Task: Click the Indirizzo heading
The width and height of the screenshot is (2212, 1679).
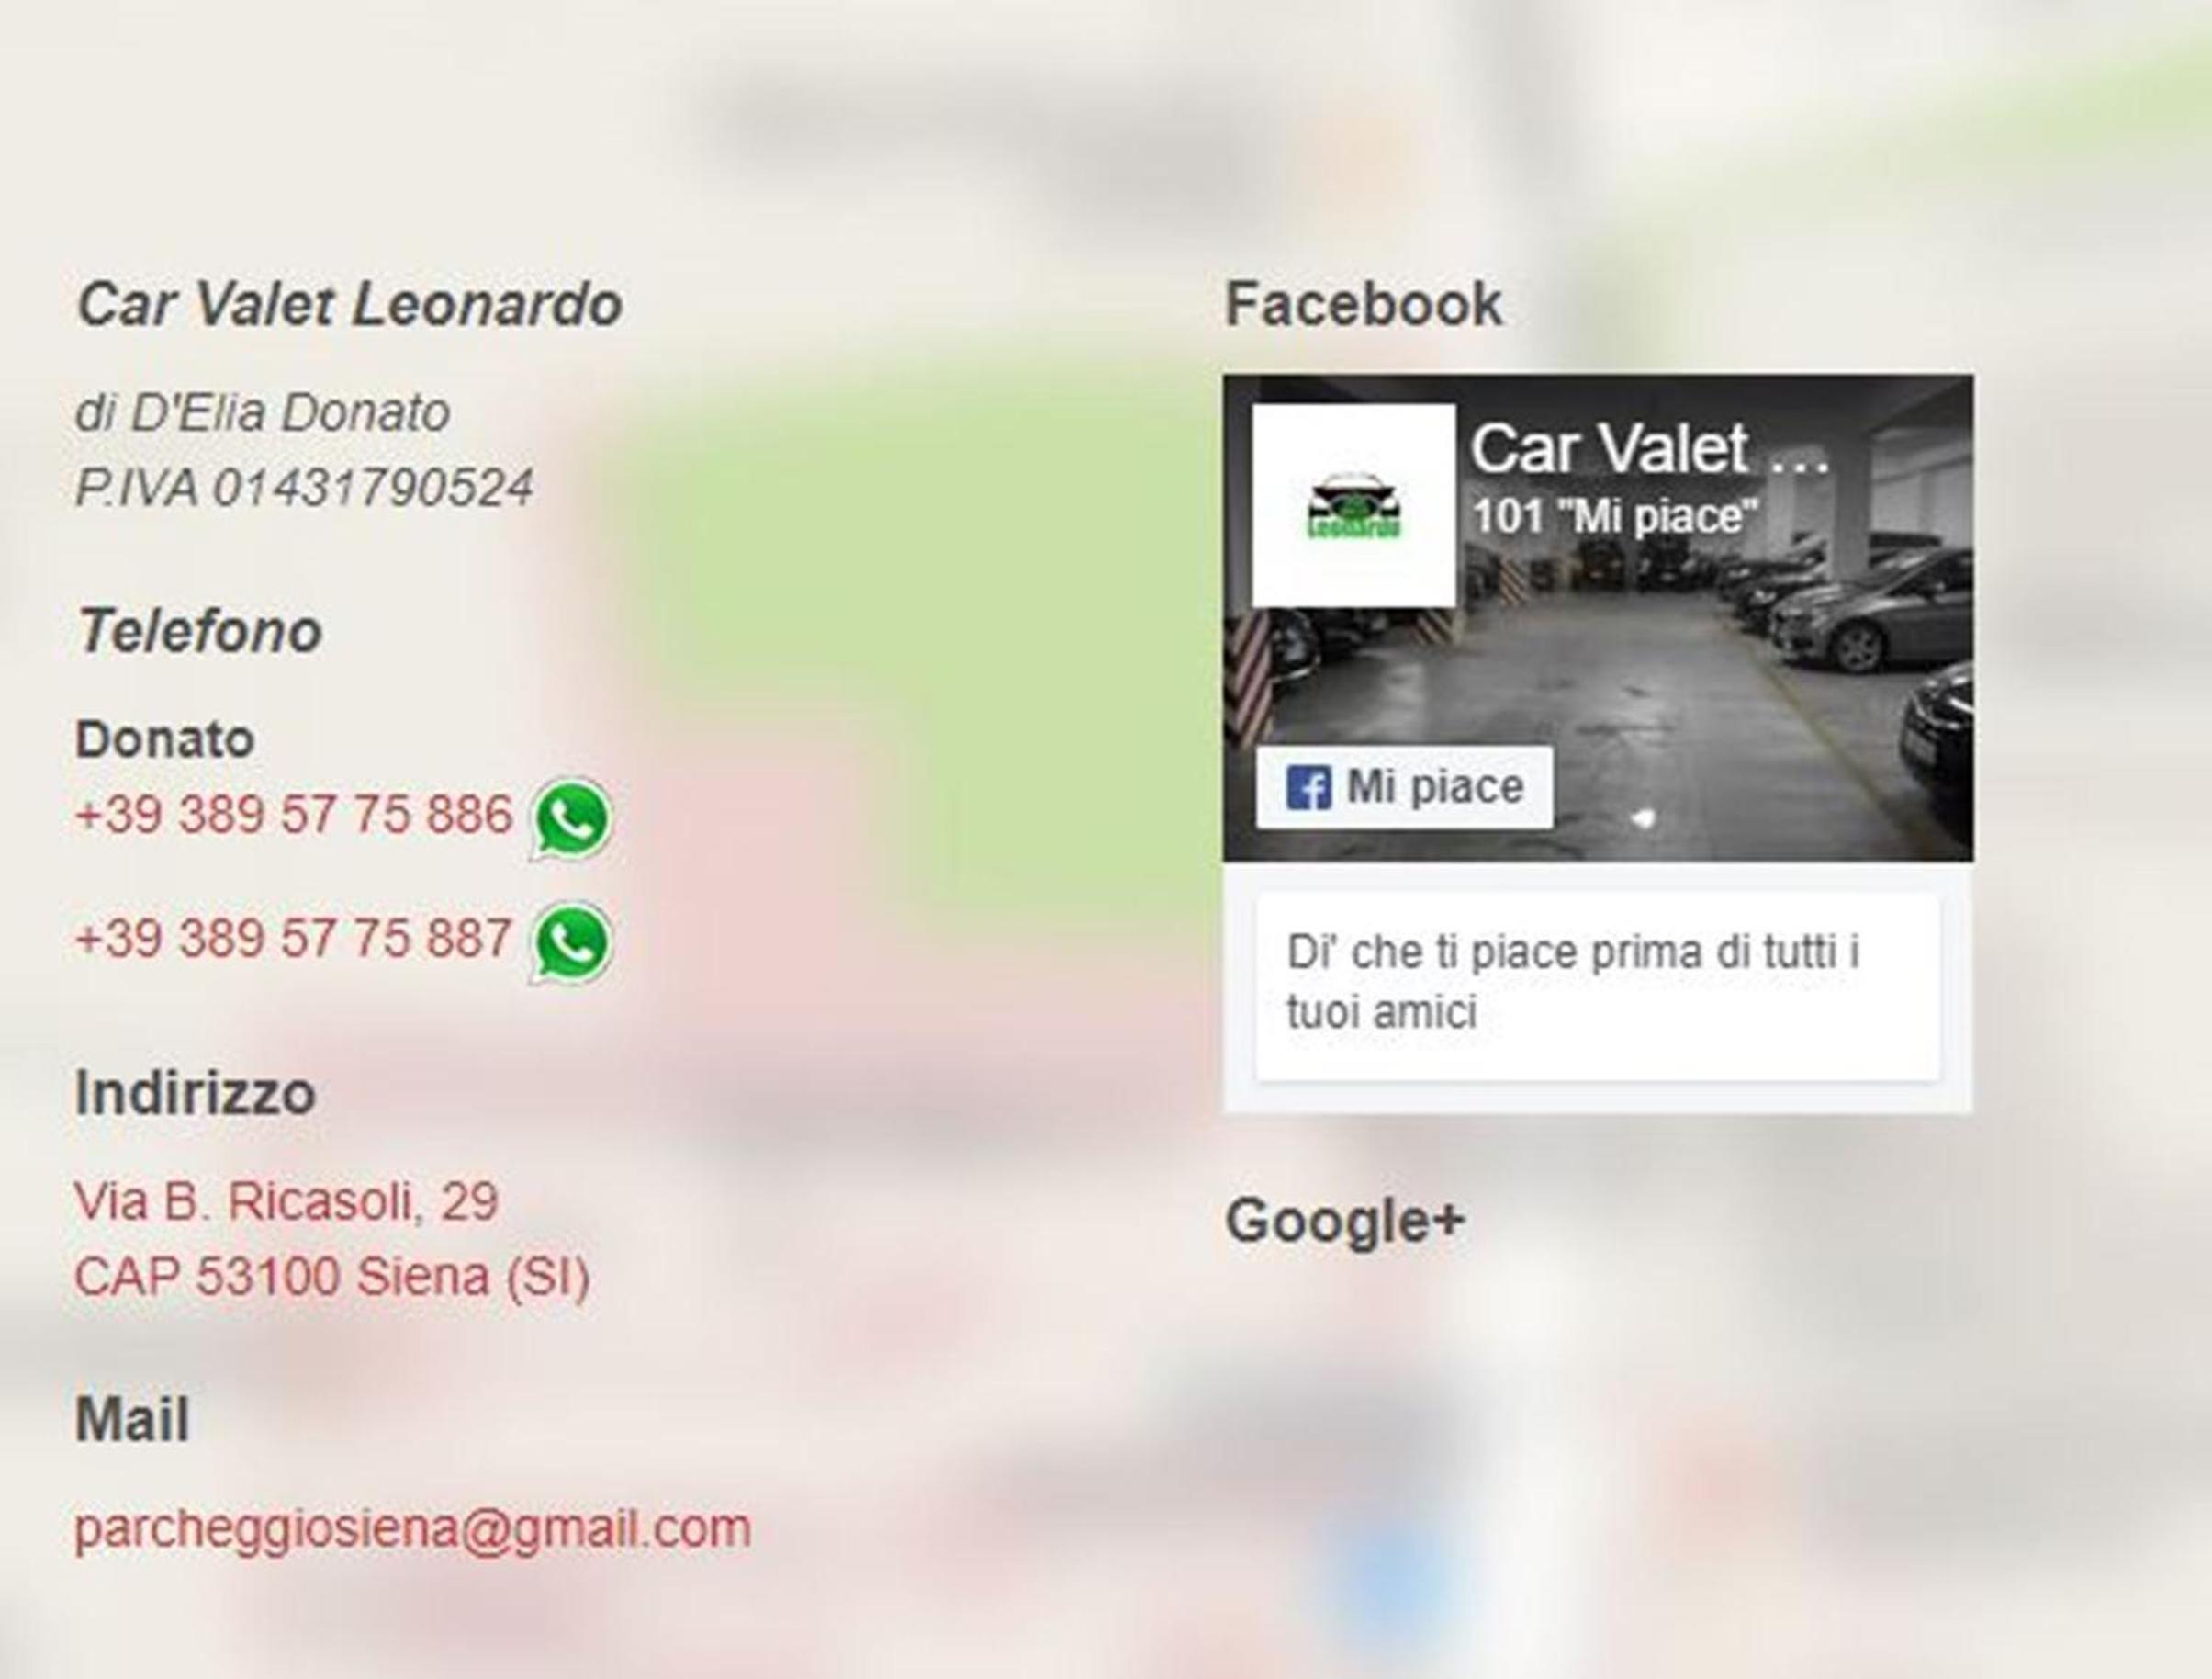Action: (195, 1092)
